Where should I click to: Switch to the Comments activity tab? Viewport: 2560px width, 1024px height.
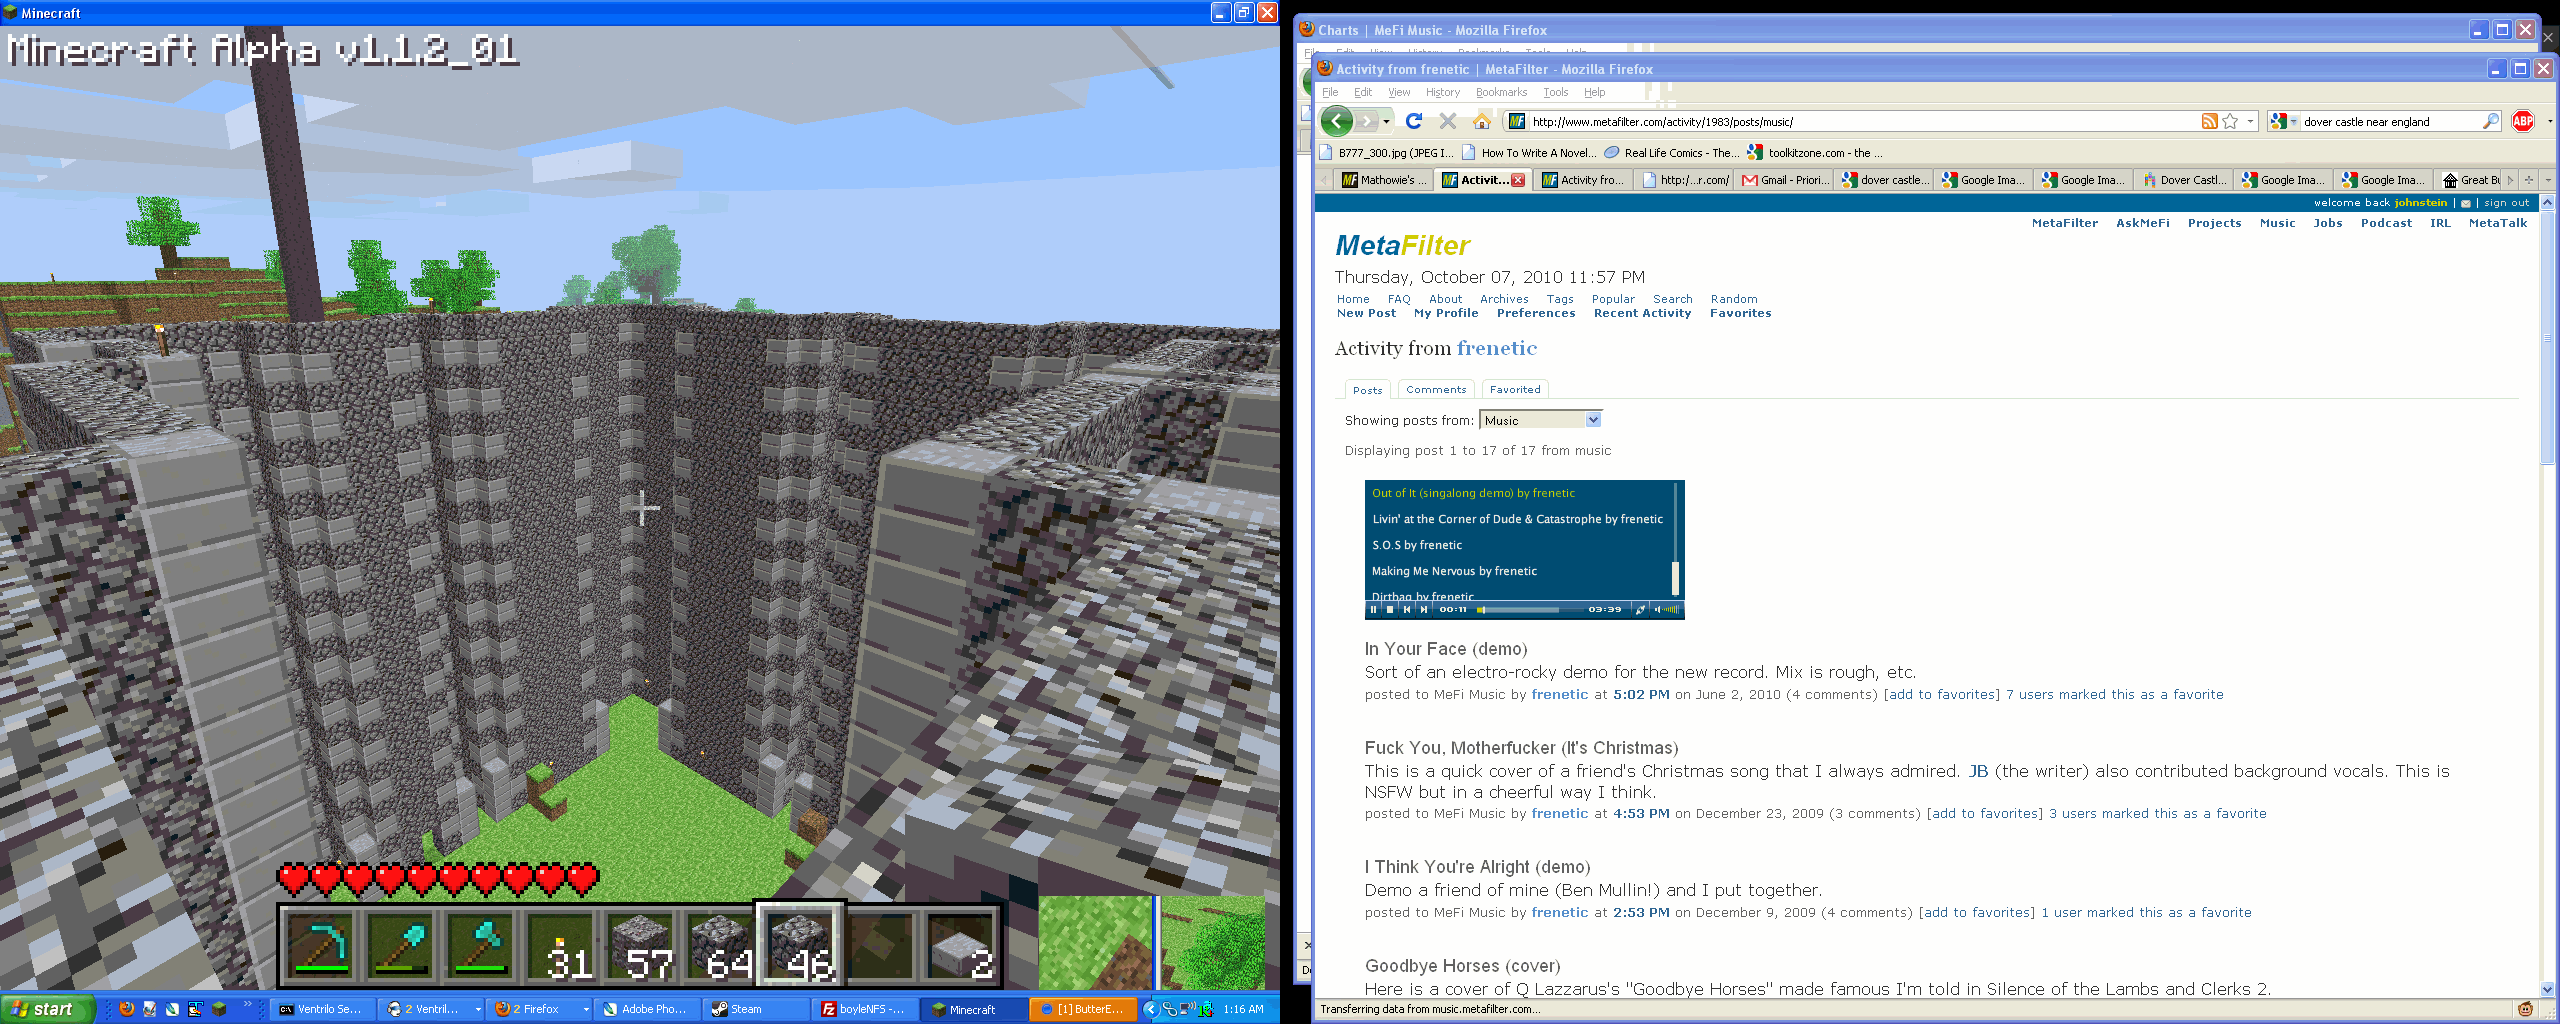coord(1436,390)
